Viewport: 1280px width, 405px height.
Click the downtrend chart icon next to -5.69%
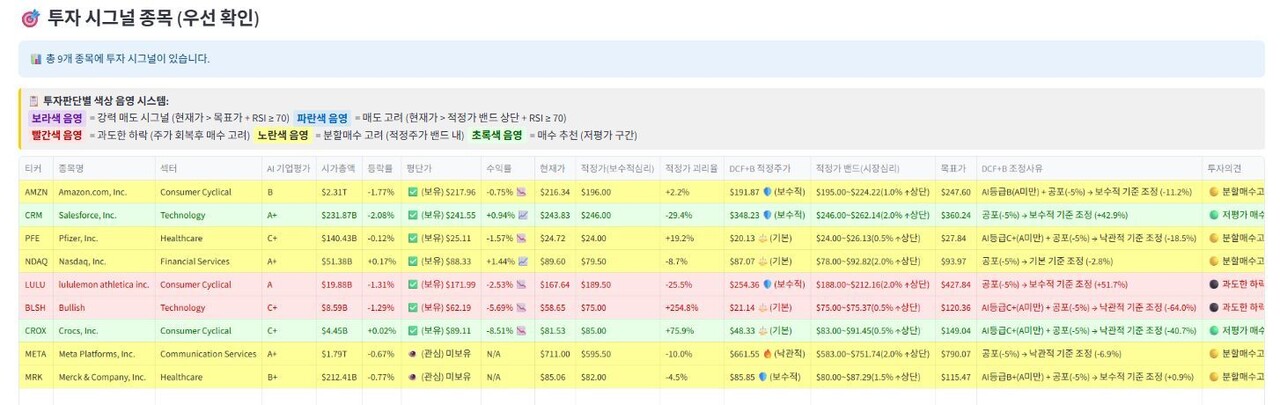click(521, 307)
